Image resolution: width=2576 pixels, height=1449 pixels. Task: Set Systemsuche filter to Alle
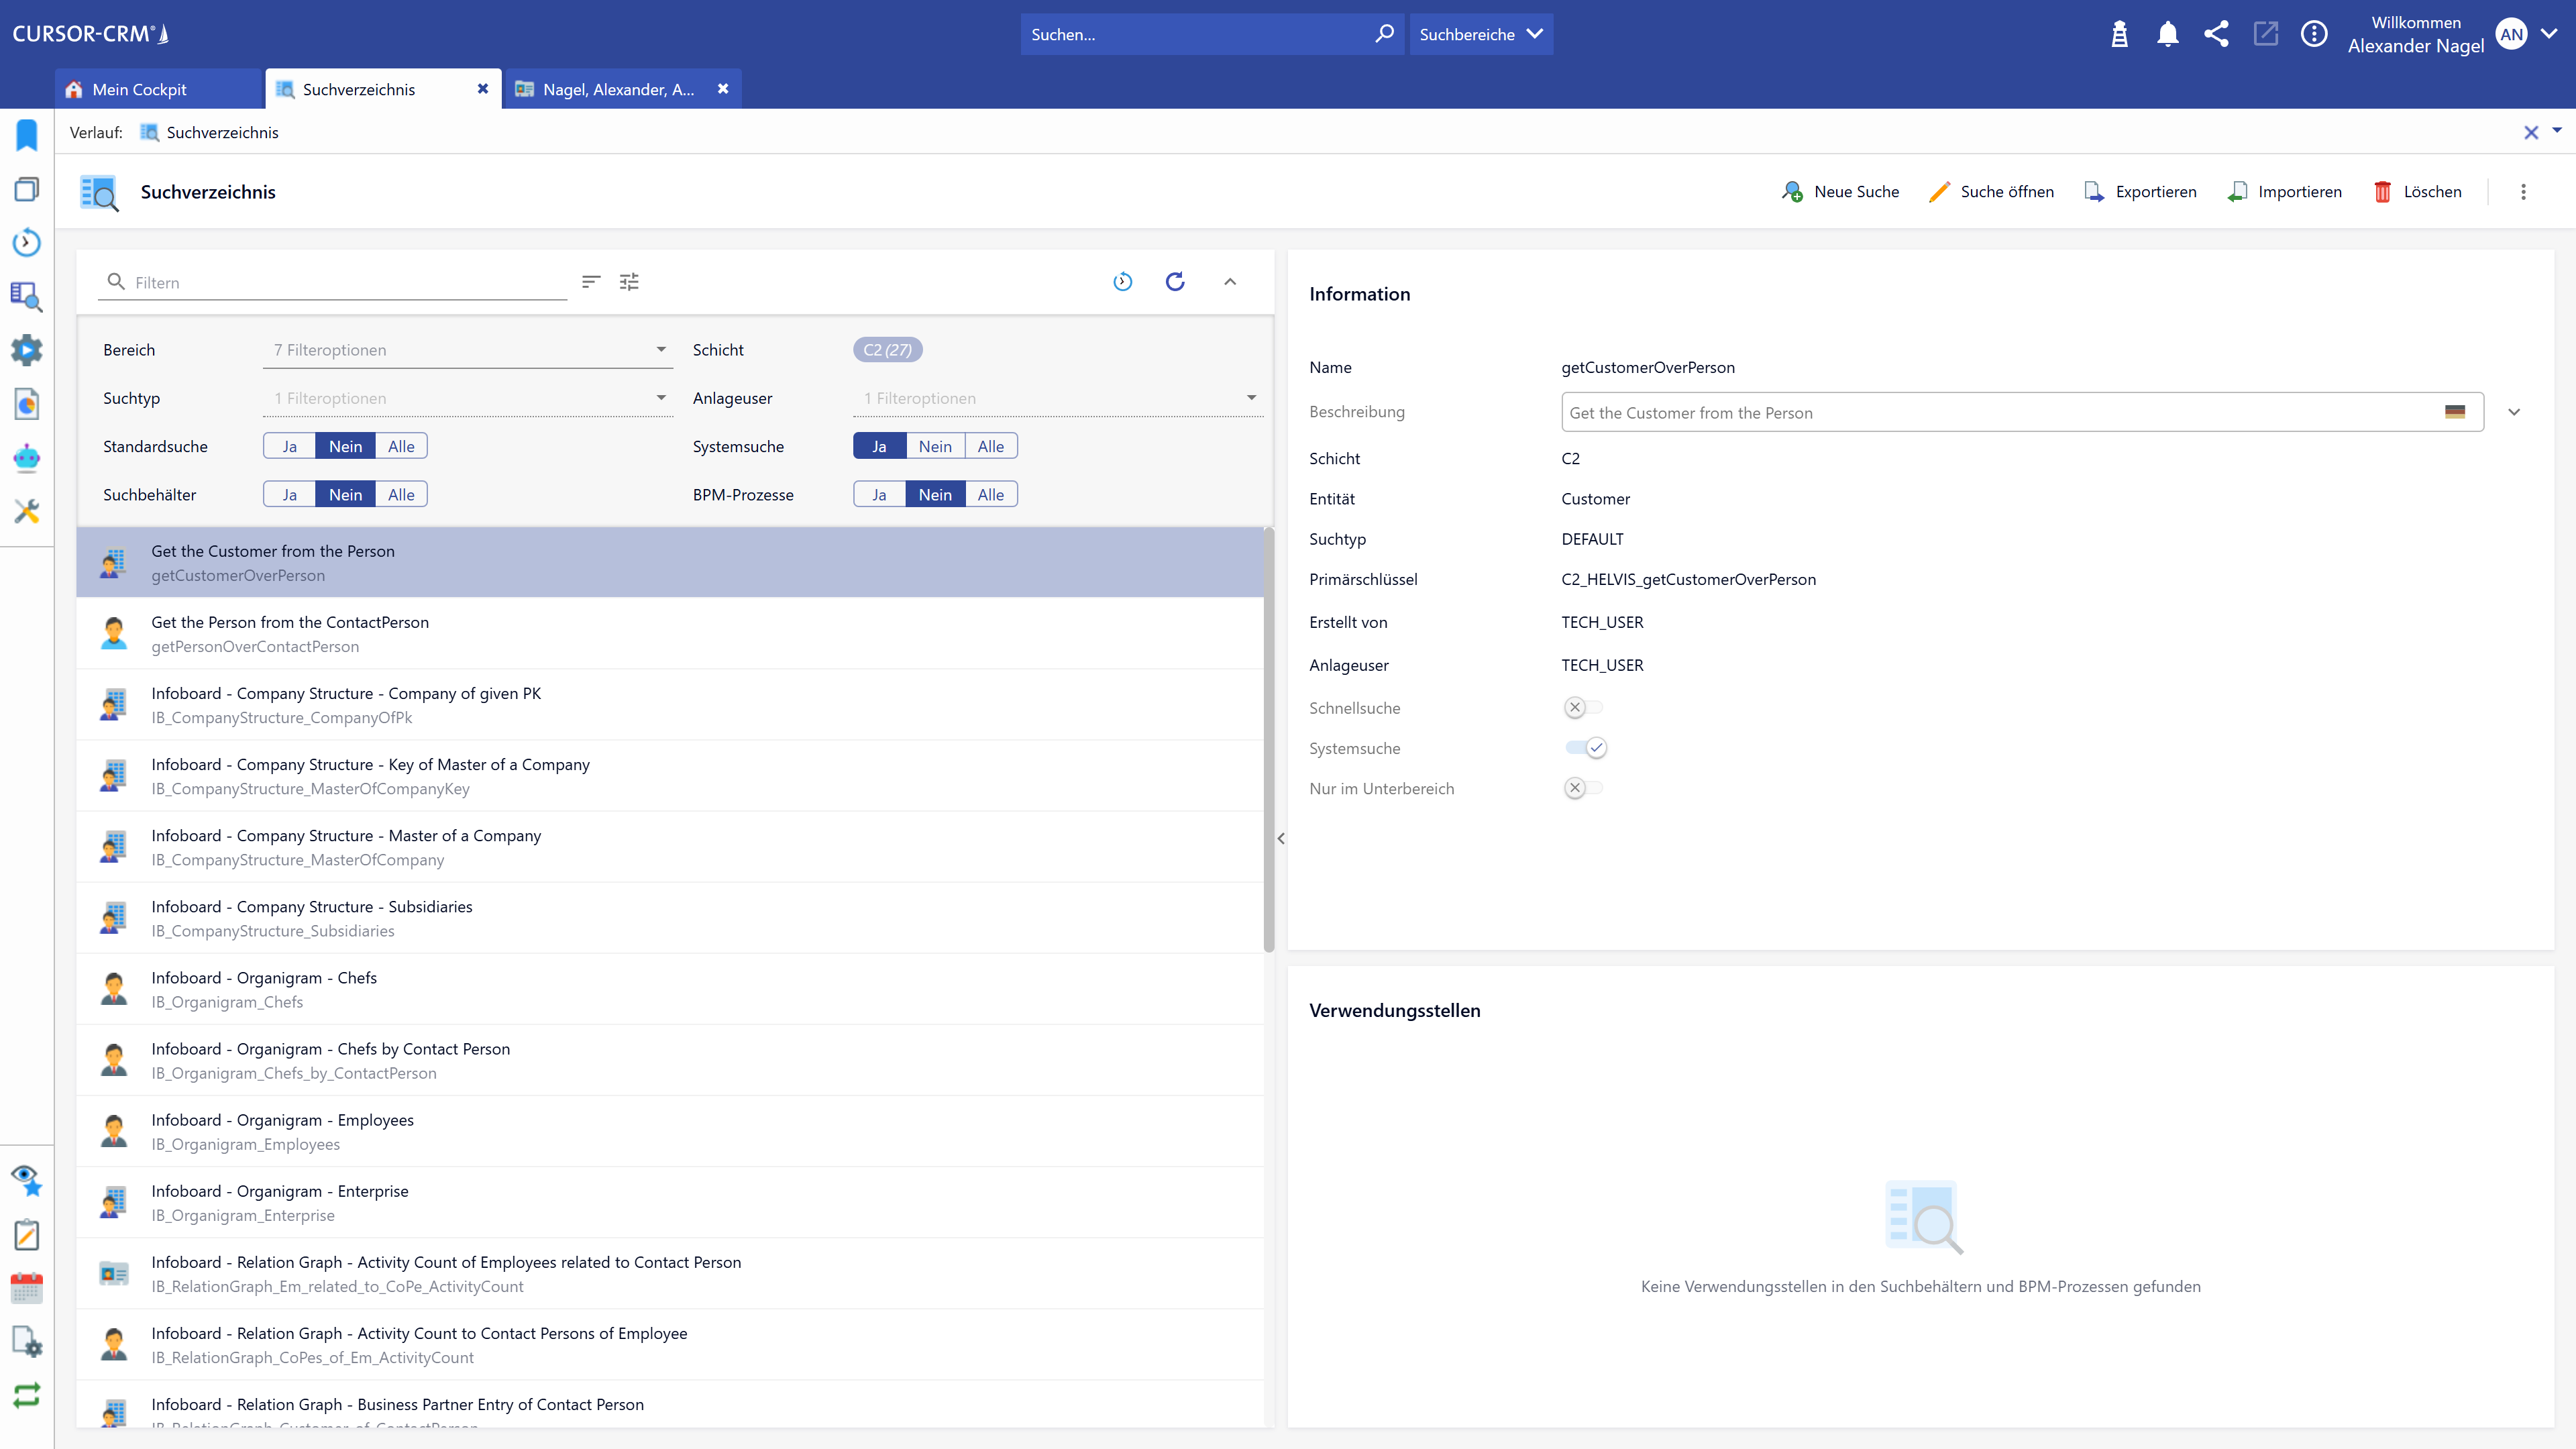[990, 446]
